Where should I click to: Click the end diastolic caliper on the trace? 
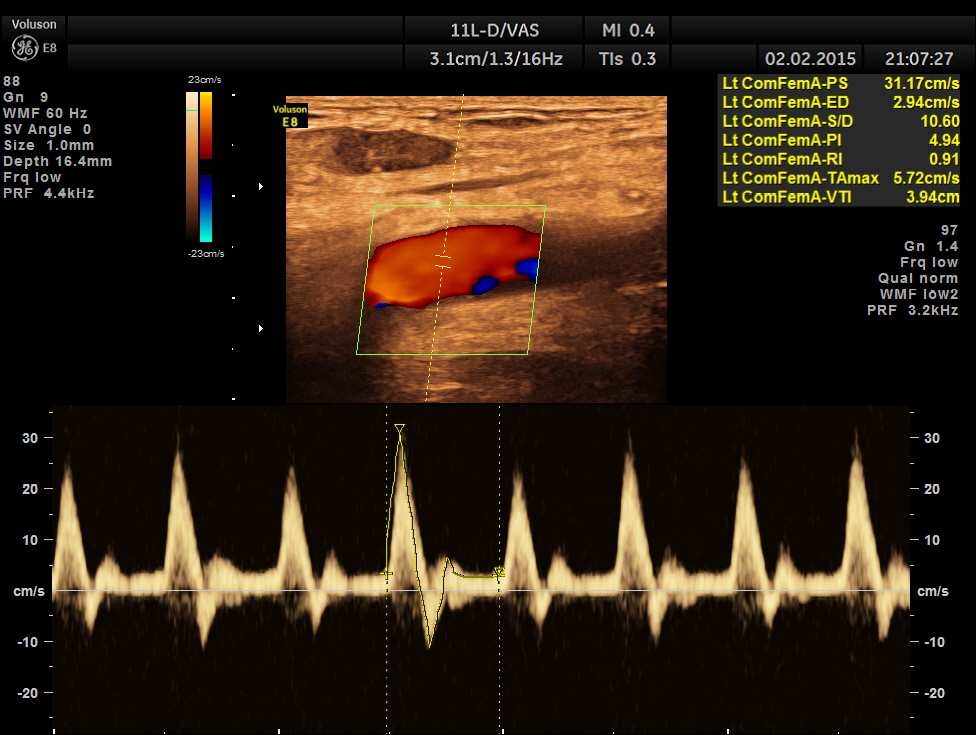500,573
